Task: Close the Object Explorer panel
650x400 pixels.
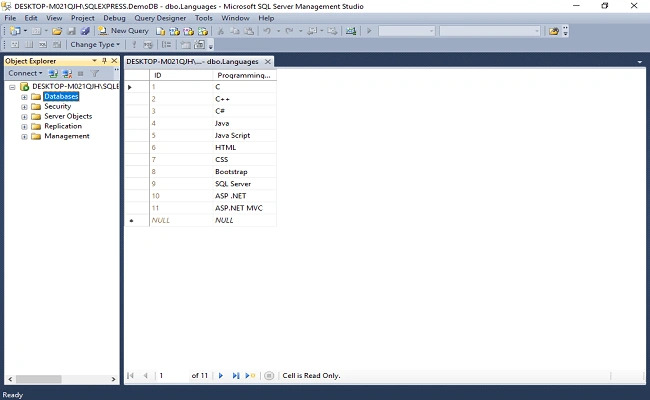Action: [x=114, y=61]
